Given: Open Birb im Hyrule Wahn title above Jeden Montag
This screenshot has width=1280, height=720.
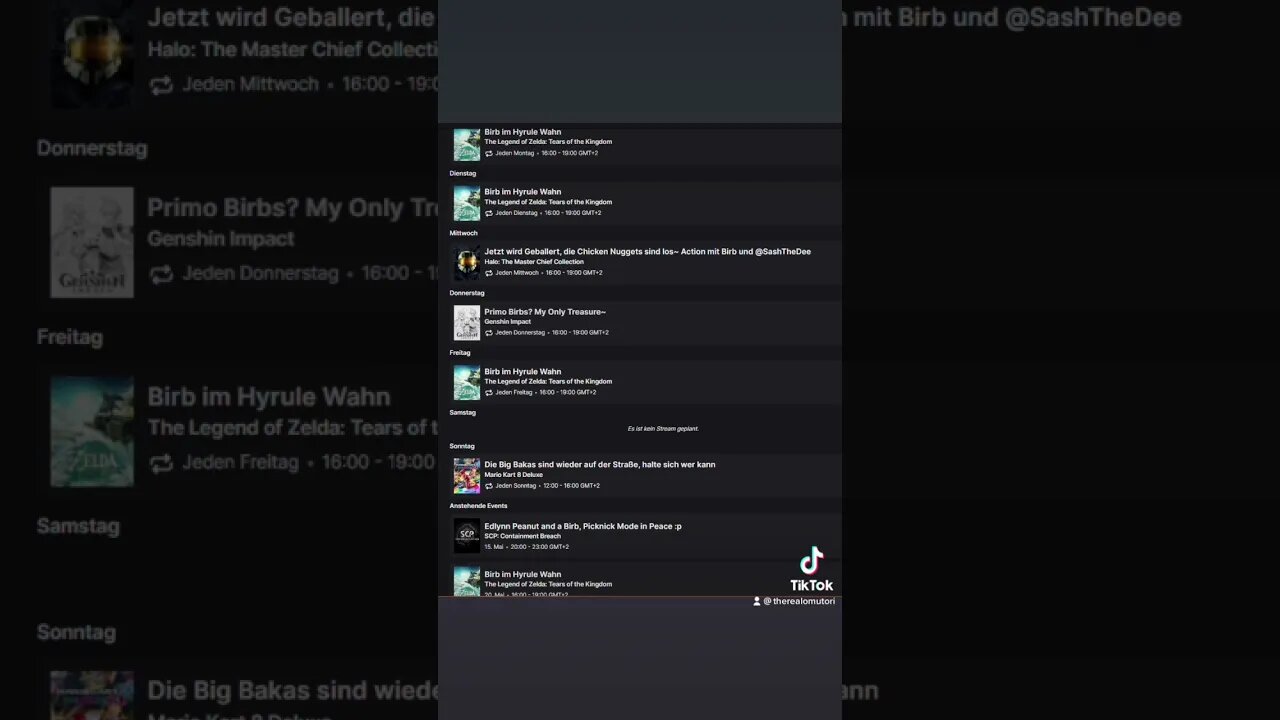Looking at the screenshot, I should (x=523, y=132).
